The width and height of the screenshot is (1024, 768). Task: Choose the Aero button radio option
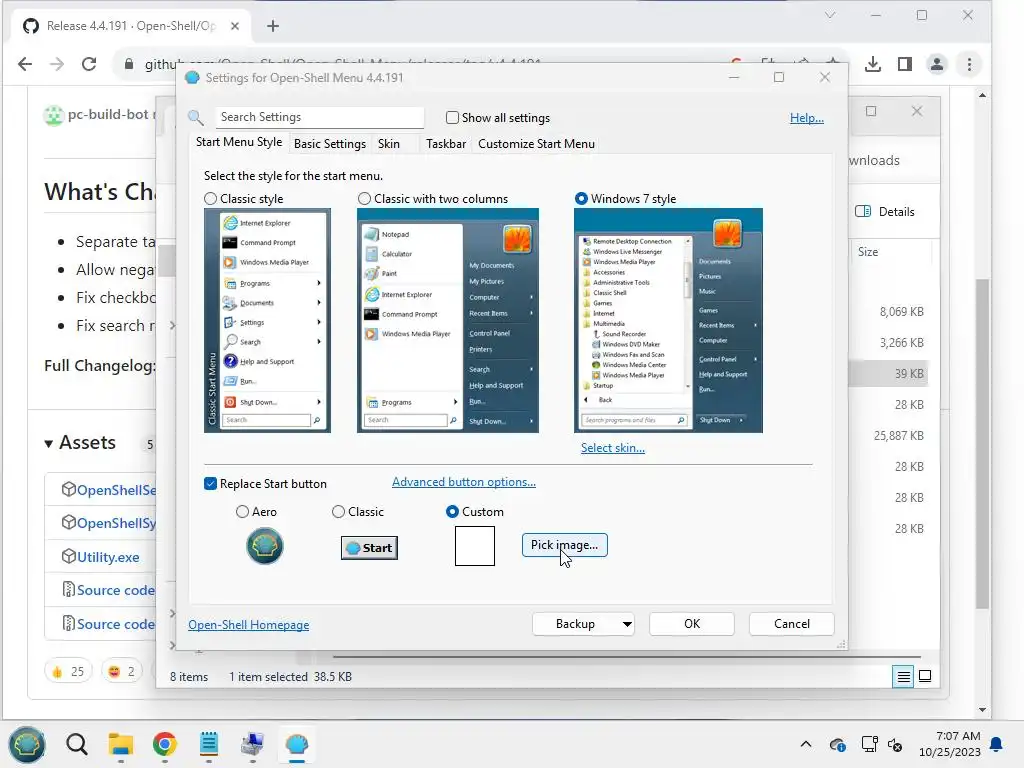(x=242, y=512)
